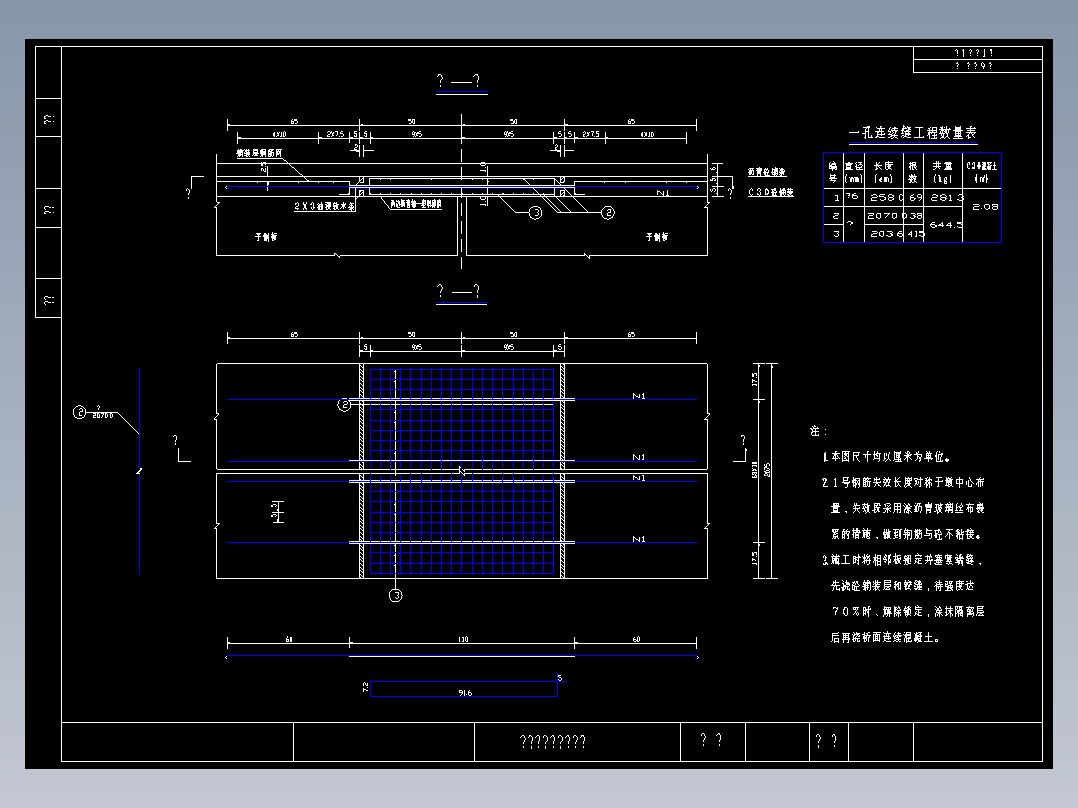Select the ????????? title block text
The image size is (1078, 808).
[x=553, y=741]
